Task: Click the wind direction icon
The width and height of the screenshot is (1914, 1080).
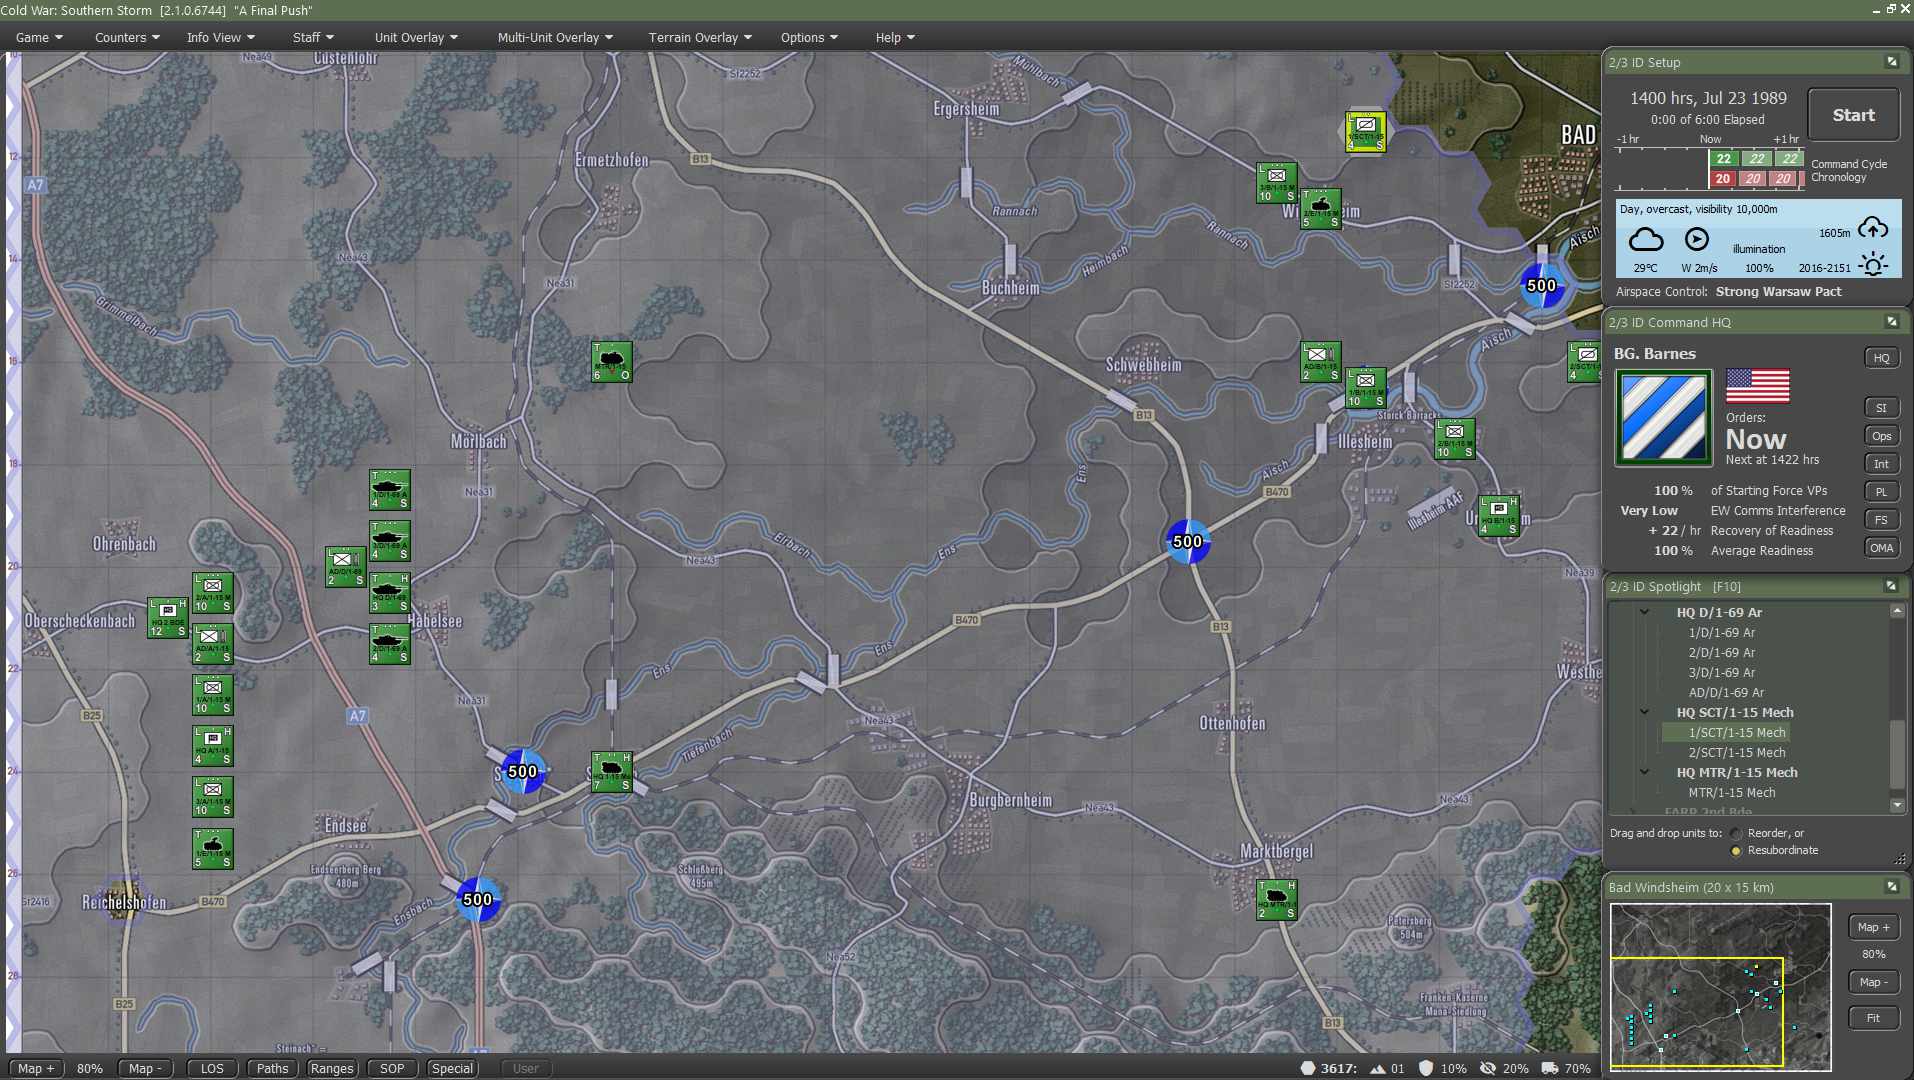Action: [x=1697, y=239]
